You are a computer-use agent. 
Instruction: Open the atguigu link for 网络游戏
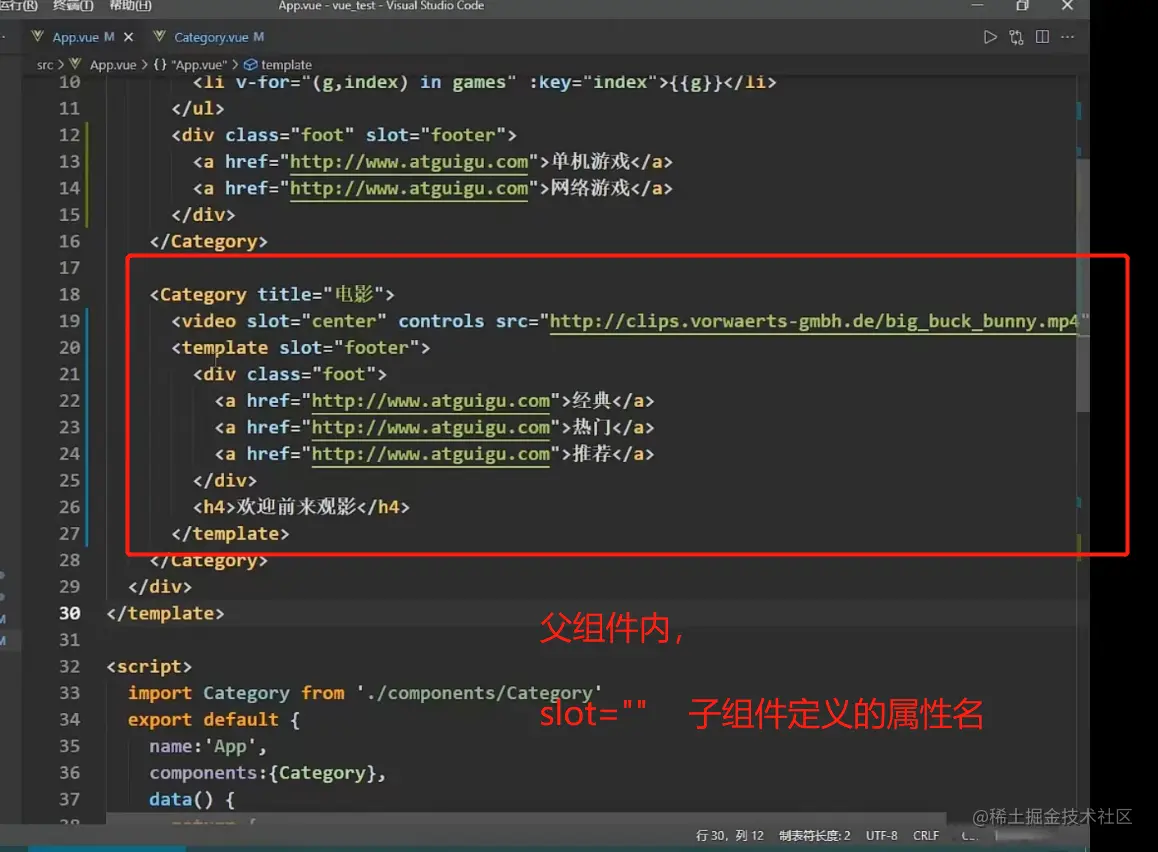pyautogui.click(x=408, y=188)
